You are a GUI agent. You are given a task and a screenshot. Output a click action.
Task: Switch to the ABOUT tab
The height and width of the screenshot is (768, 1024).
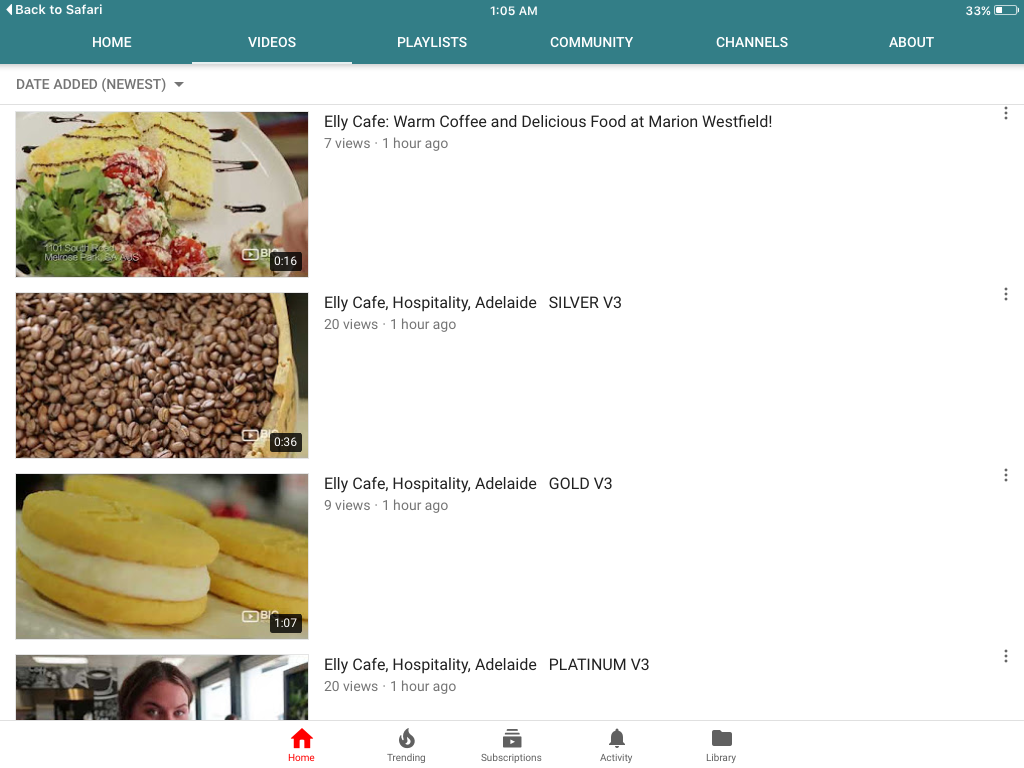[911, 42]
